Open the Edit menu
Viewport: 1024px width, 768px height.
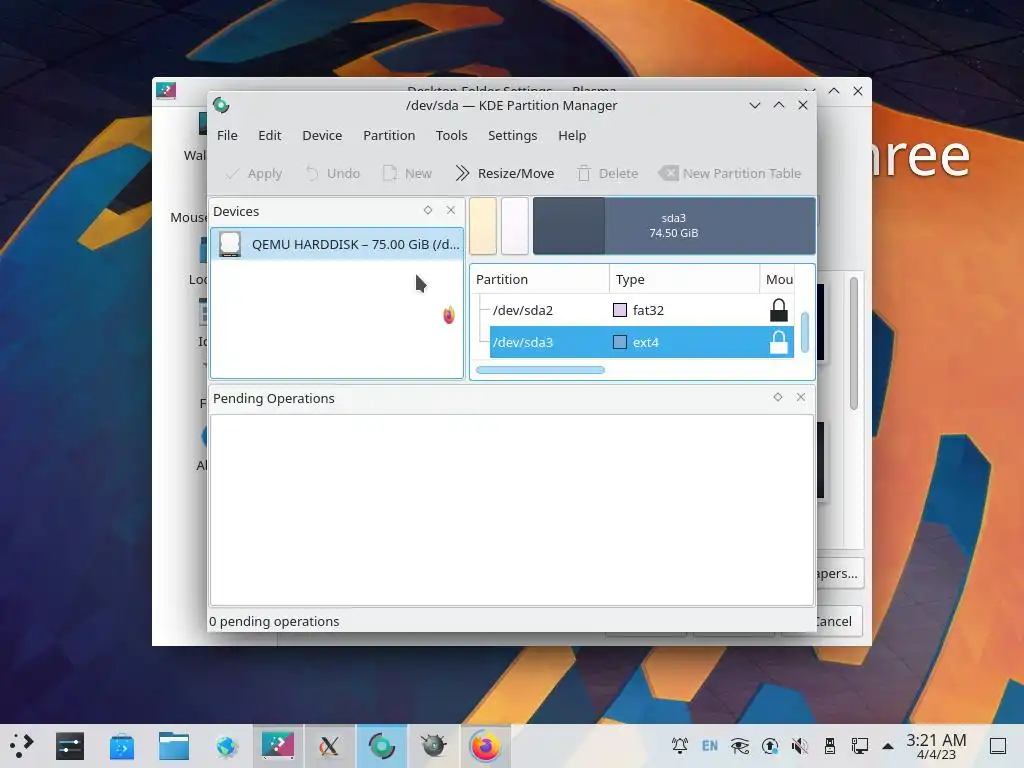(x=270, y=135)
